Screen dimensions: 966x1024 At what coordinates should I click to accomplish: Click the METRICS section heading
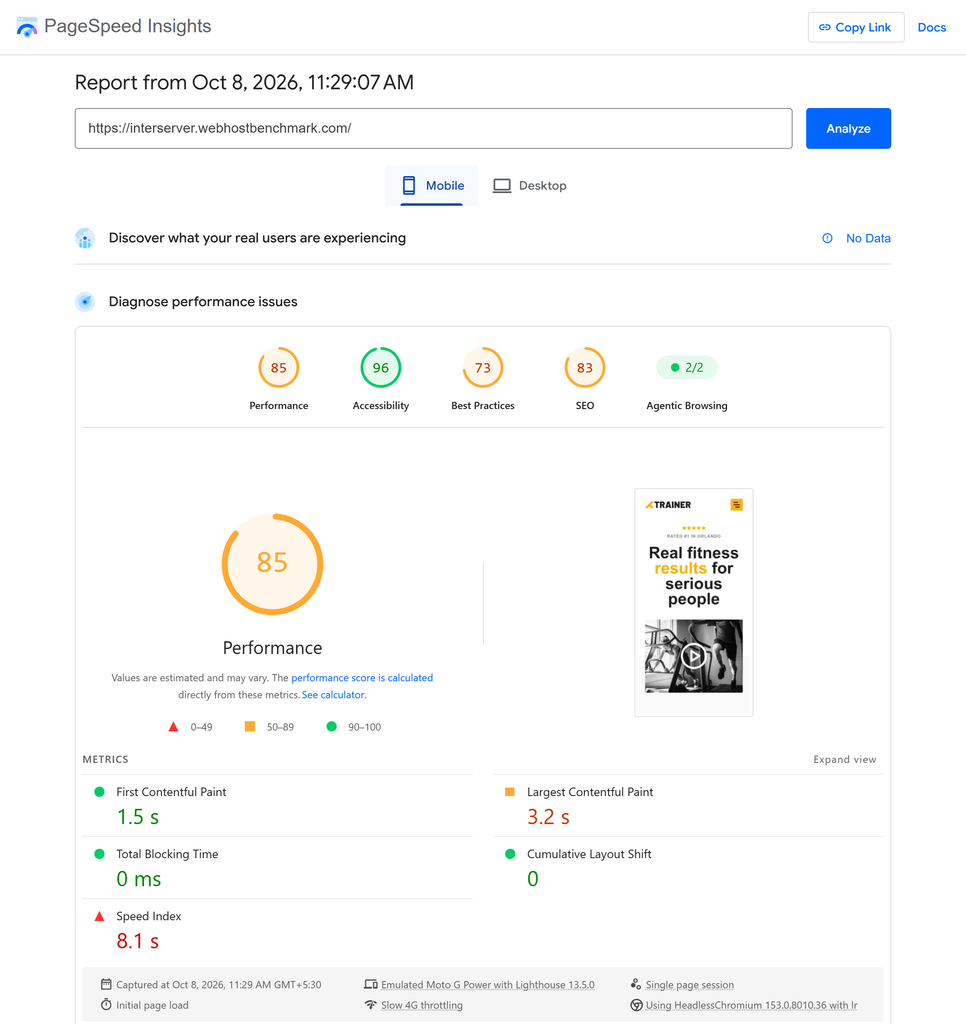click(105, 760)
